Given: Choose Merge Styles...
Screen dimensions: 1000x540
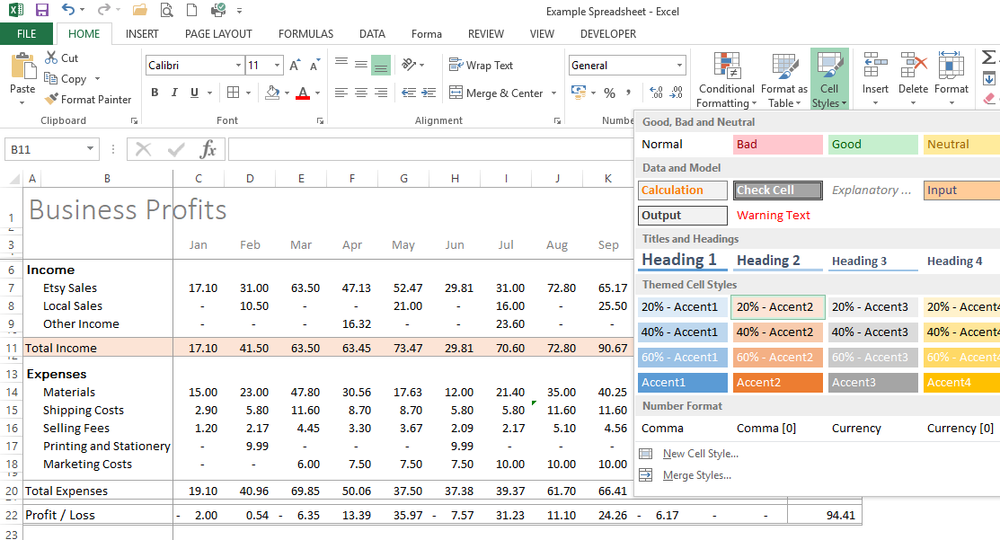Looking at the screenshot, I should tap(686, 476).
